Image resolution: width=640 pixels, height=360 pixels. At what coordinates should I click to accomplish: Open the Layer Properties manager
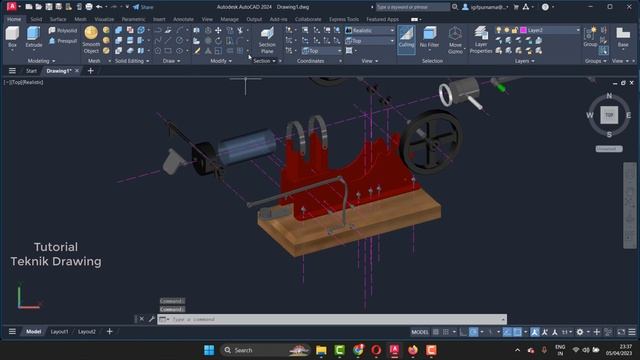click(481, 40)
